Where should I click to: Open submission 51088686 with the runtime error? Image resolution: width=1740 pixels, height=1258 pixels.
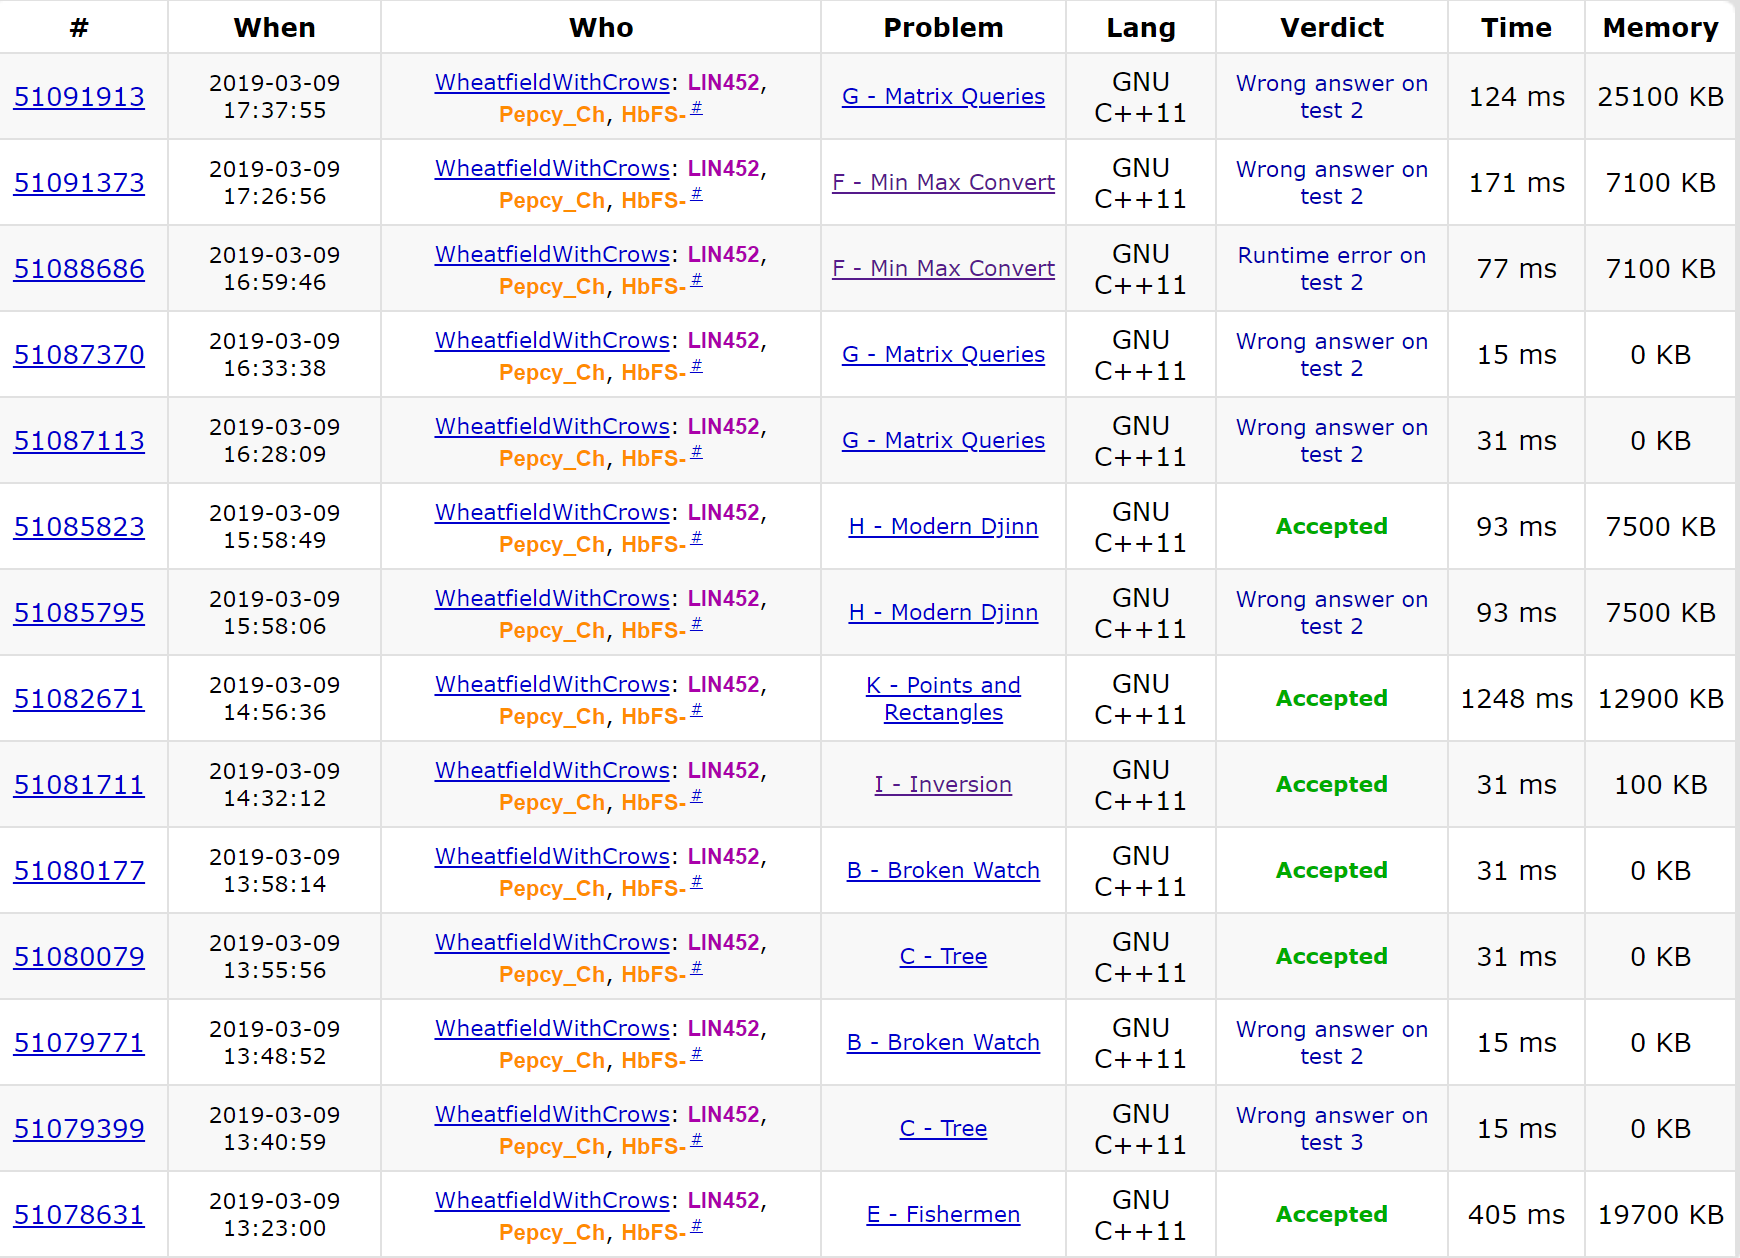79,269
